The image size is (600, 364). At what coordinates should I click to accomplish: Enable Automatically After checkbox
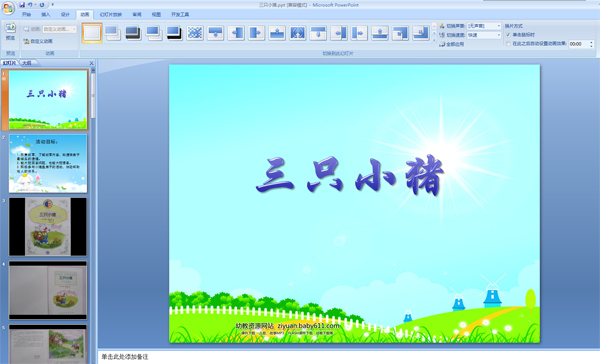pos(508,44)
